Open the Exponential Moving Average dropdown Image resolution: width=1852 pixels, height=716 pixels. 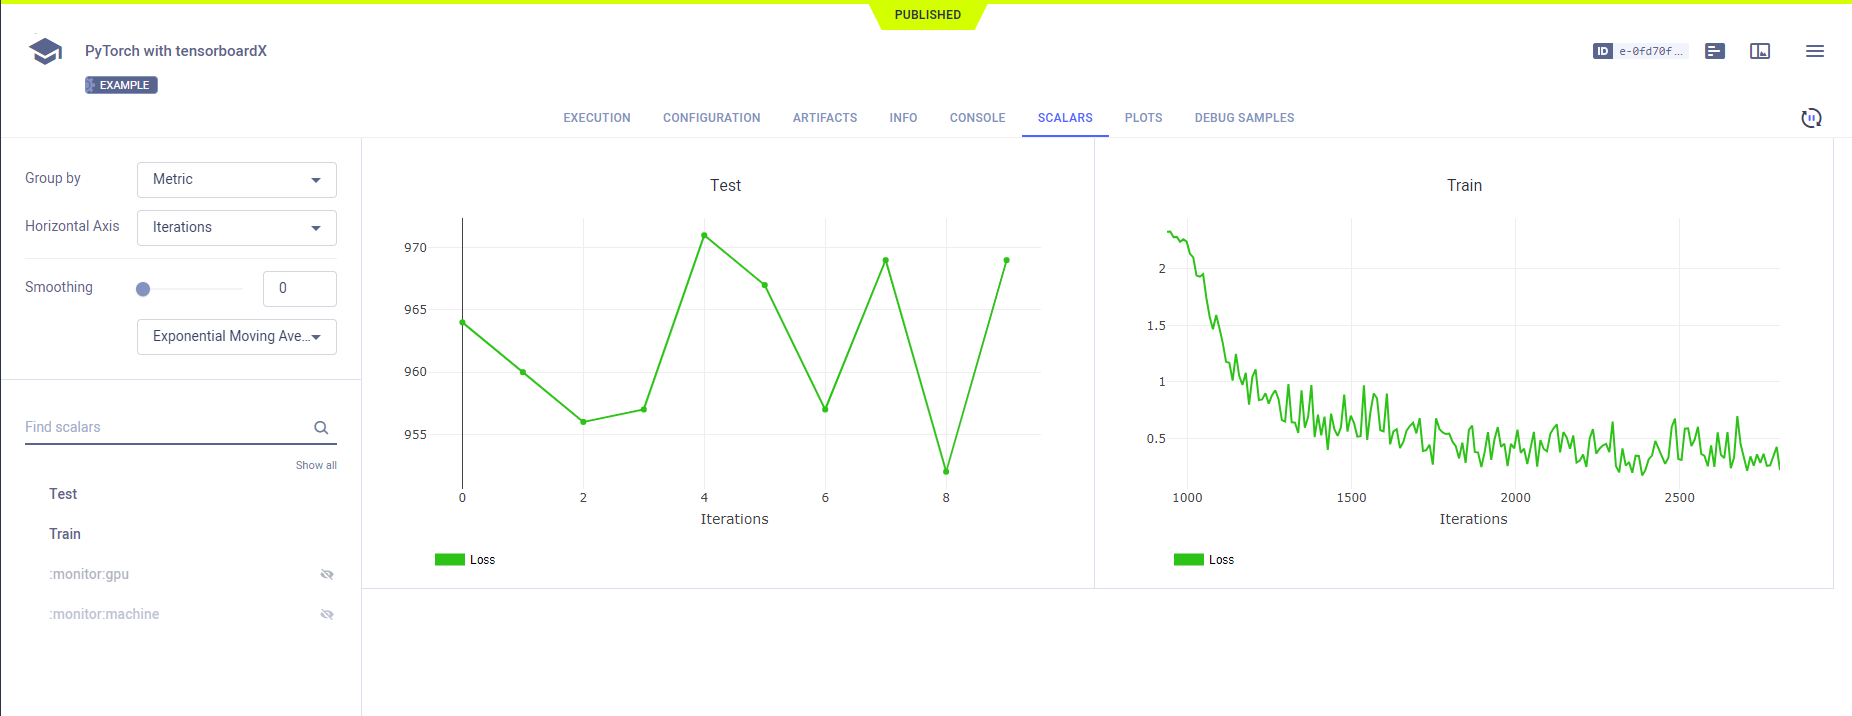coord(236,337)
